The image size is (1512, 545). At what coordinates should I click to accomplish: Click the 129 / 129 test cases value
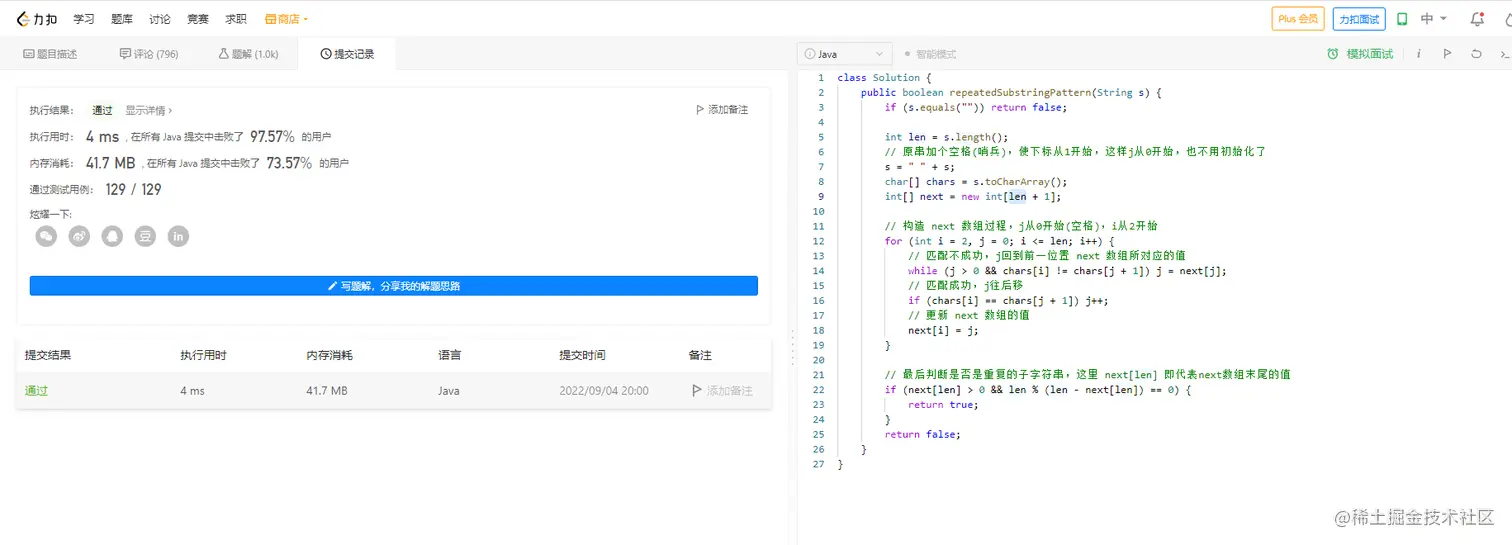[x=133, y=189]
